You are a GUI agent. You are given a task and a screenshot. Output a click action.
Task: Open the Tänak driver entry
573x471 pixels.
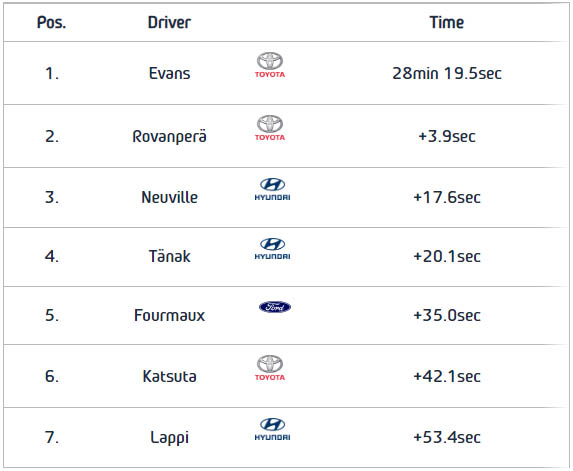point(170,256)
